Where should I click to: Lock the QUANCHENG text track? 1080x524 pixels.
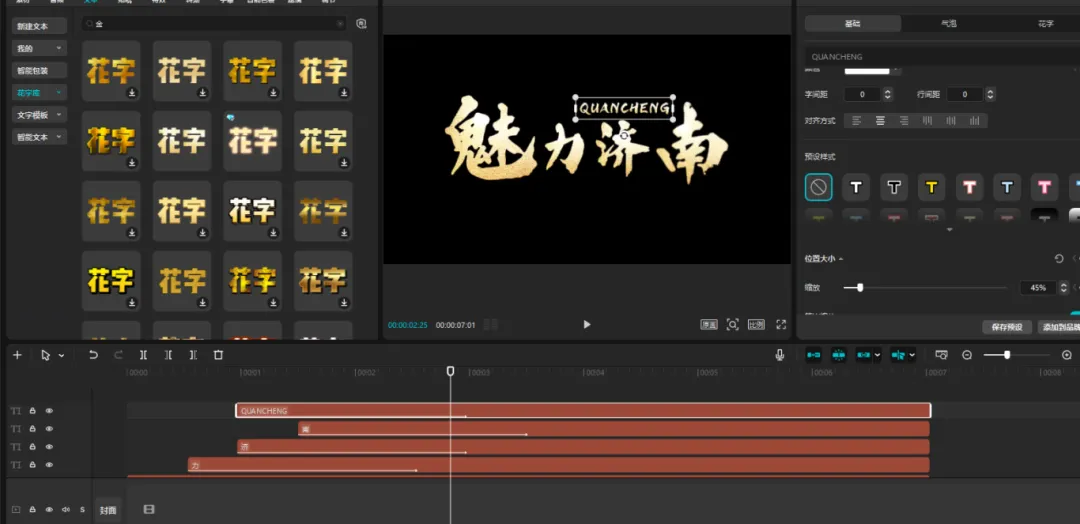[x=32, y=410]
